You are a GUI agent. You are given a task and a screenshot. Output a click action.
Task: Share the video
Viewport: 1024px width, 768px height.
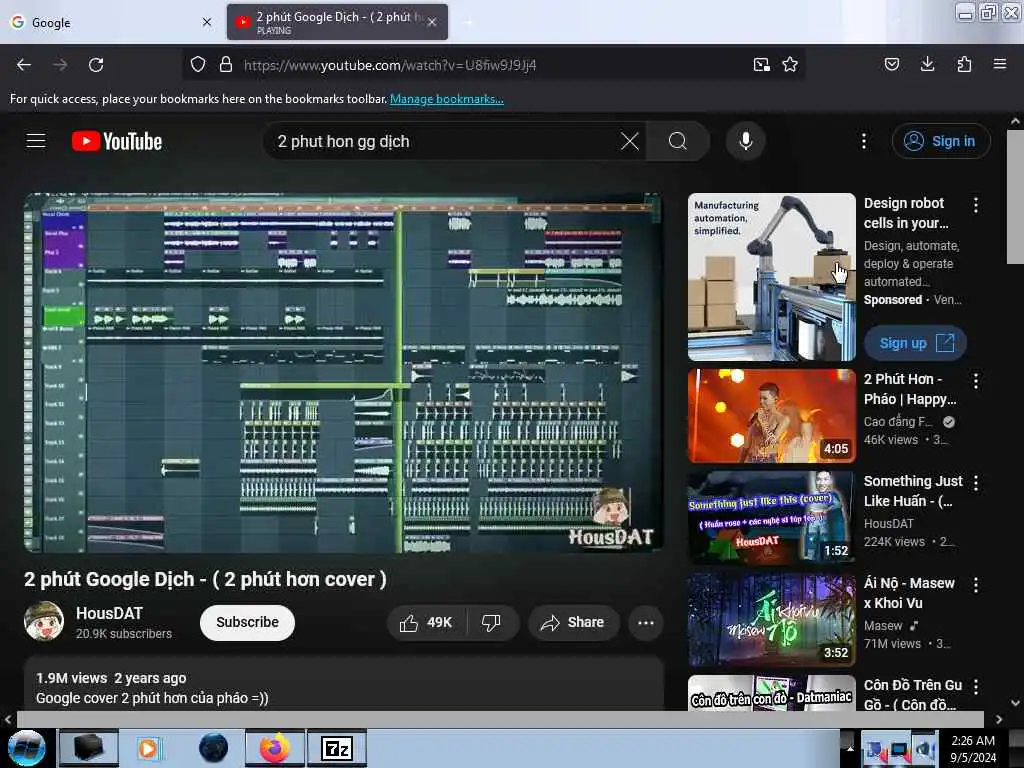click(573, 623)
